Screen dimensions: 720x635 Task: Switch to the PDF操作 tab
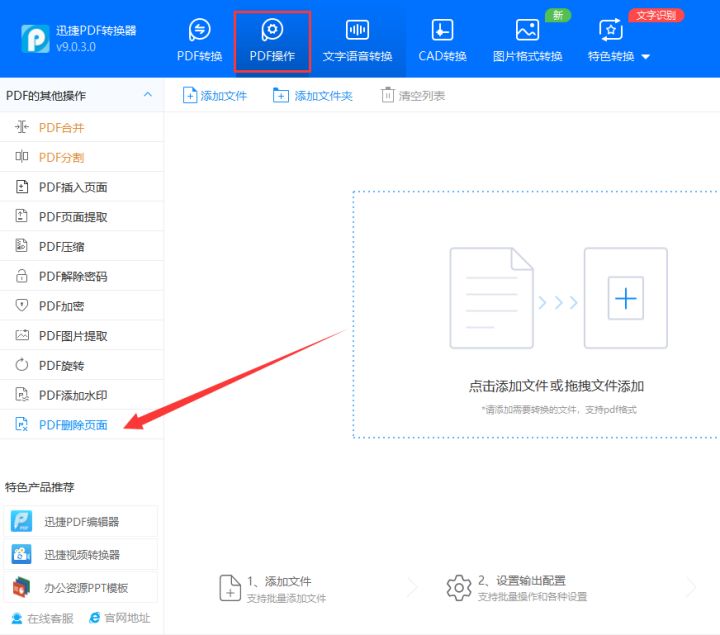[x=272, y=42]
